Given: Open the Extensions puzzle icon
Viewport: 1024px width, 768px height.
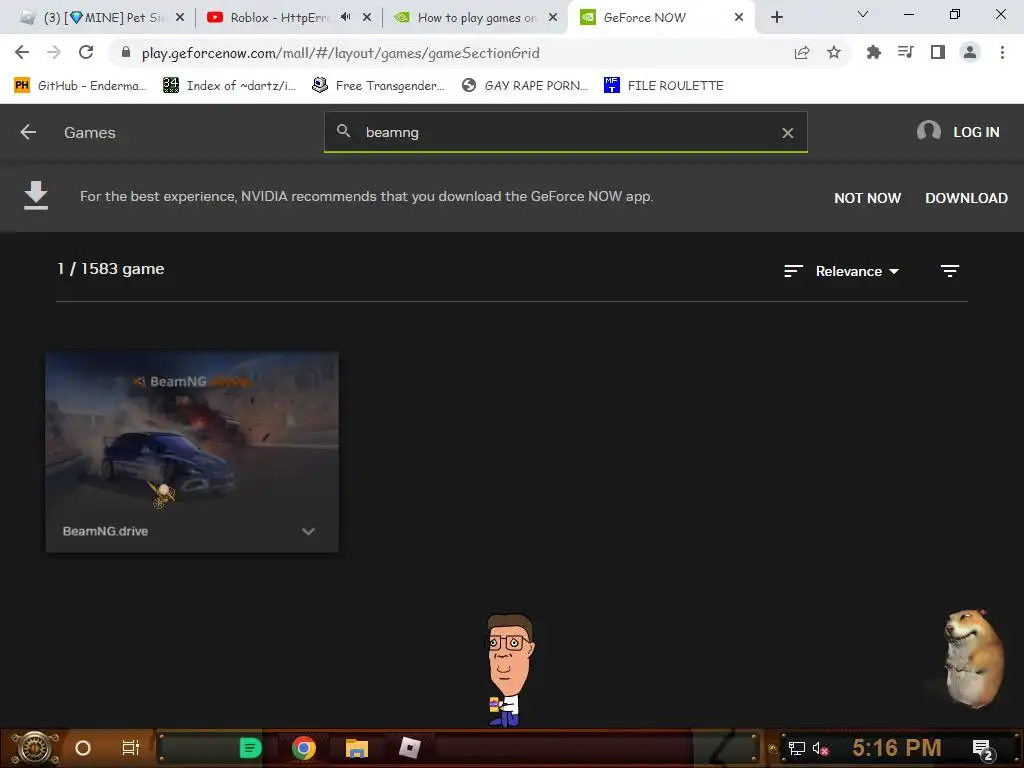Looking at the screenshot, I should pos(873,52).
